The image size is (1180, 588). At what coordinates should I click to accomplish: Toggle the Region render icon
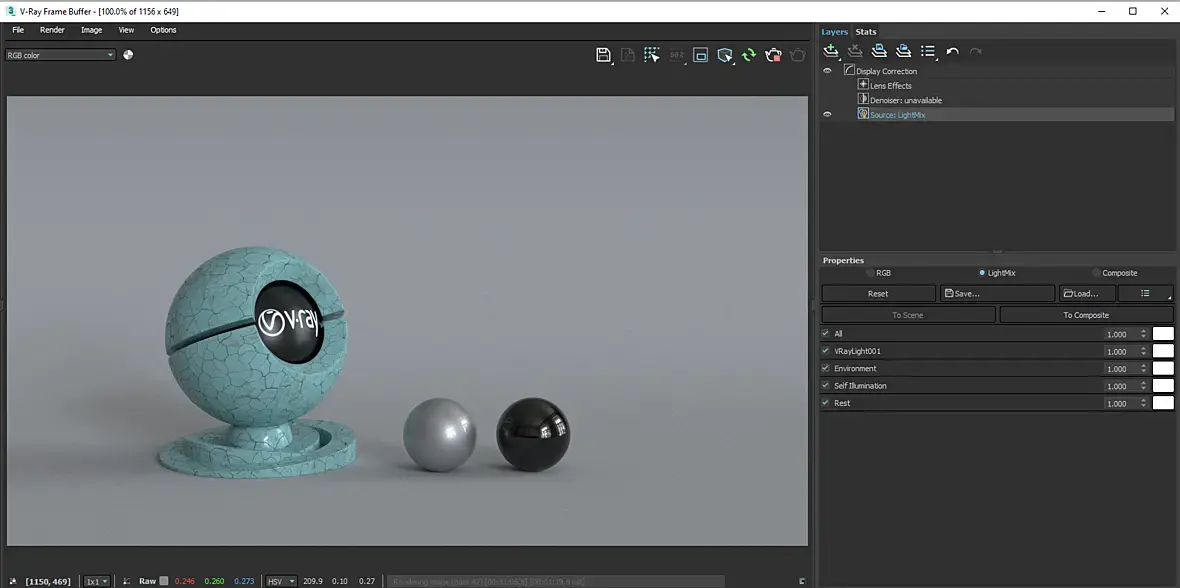(x=701, y=55)
